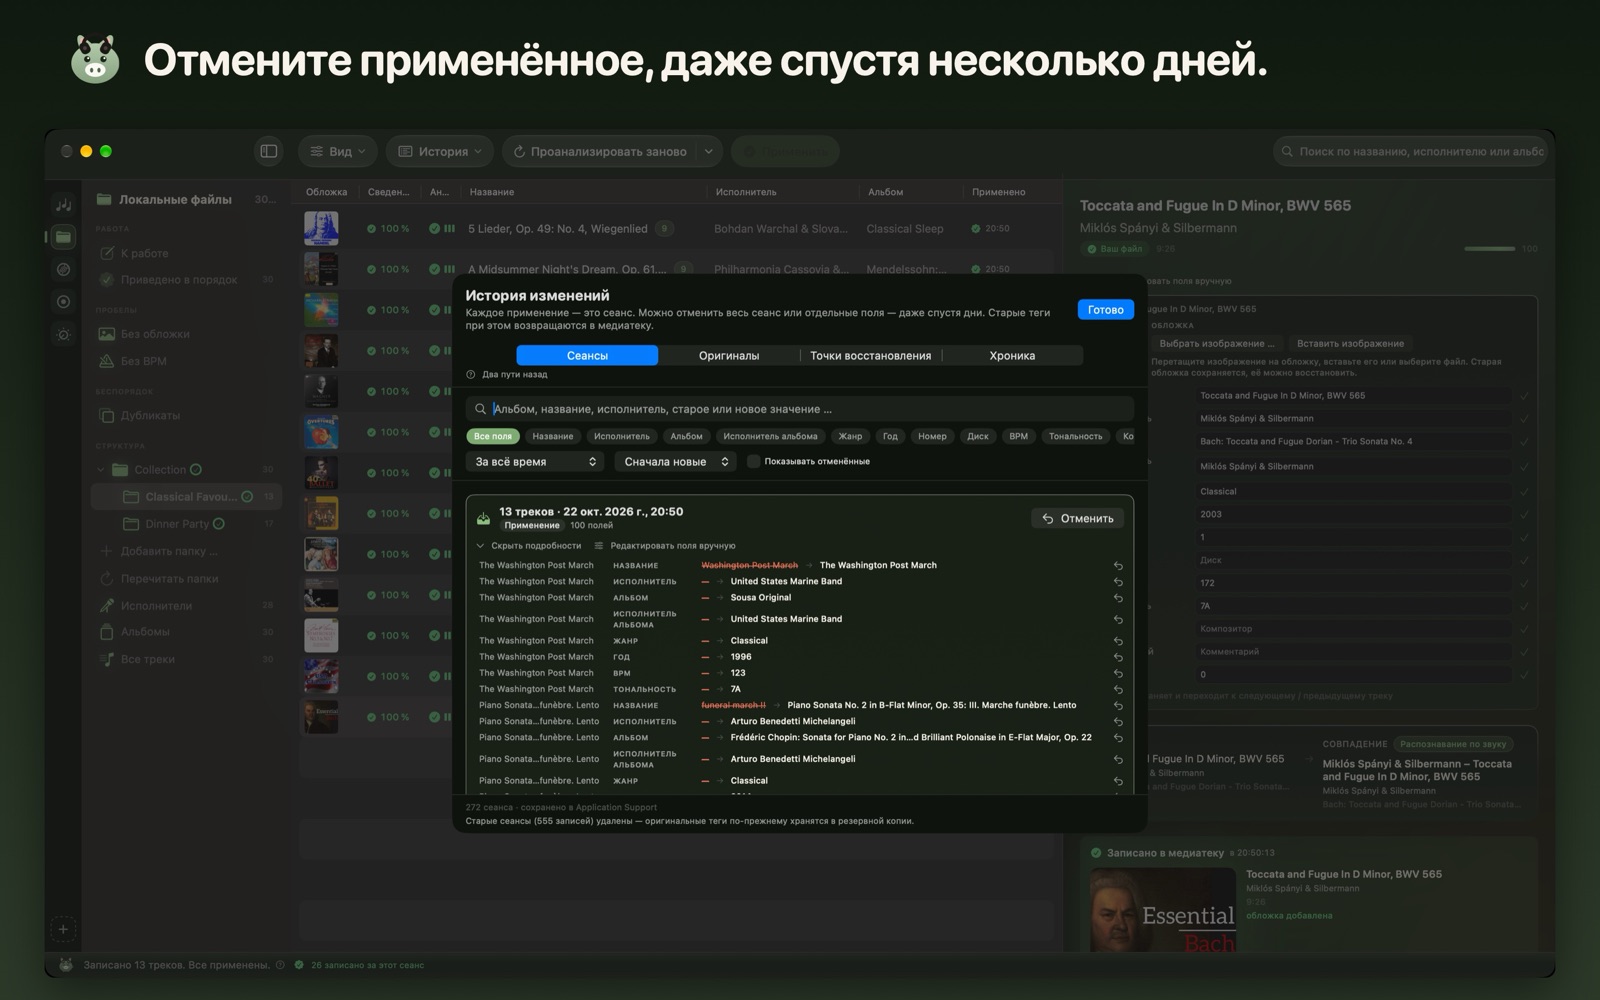Click Отменить for the 13 треков session

(x=1077, y=518)
